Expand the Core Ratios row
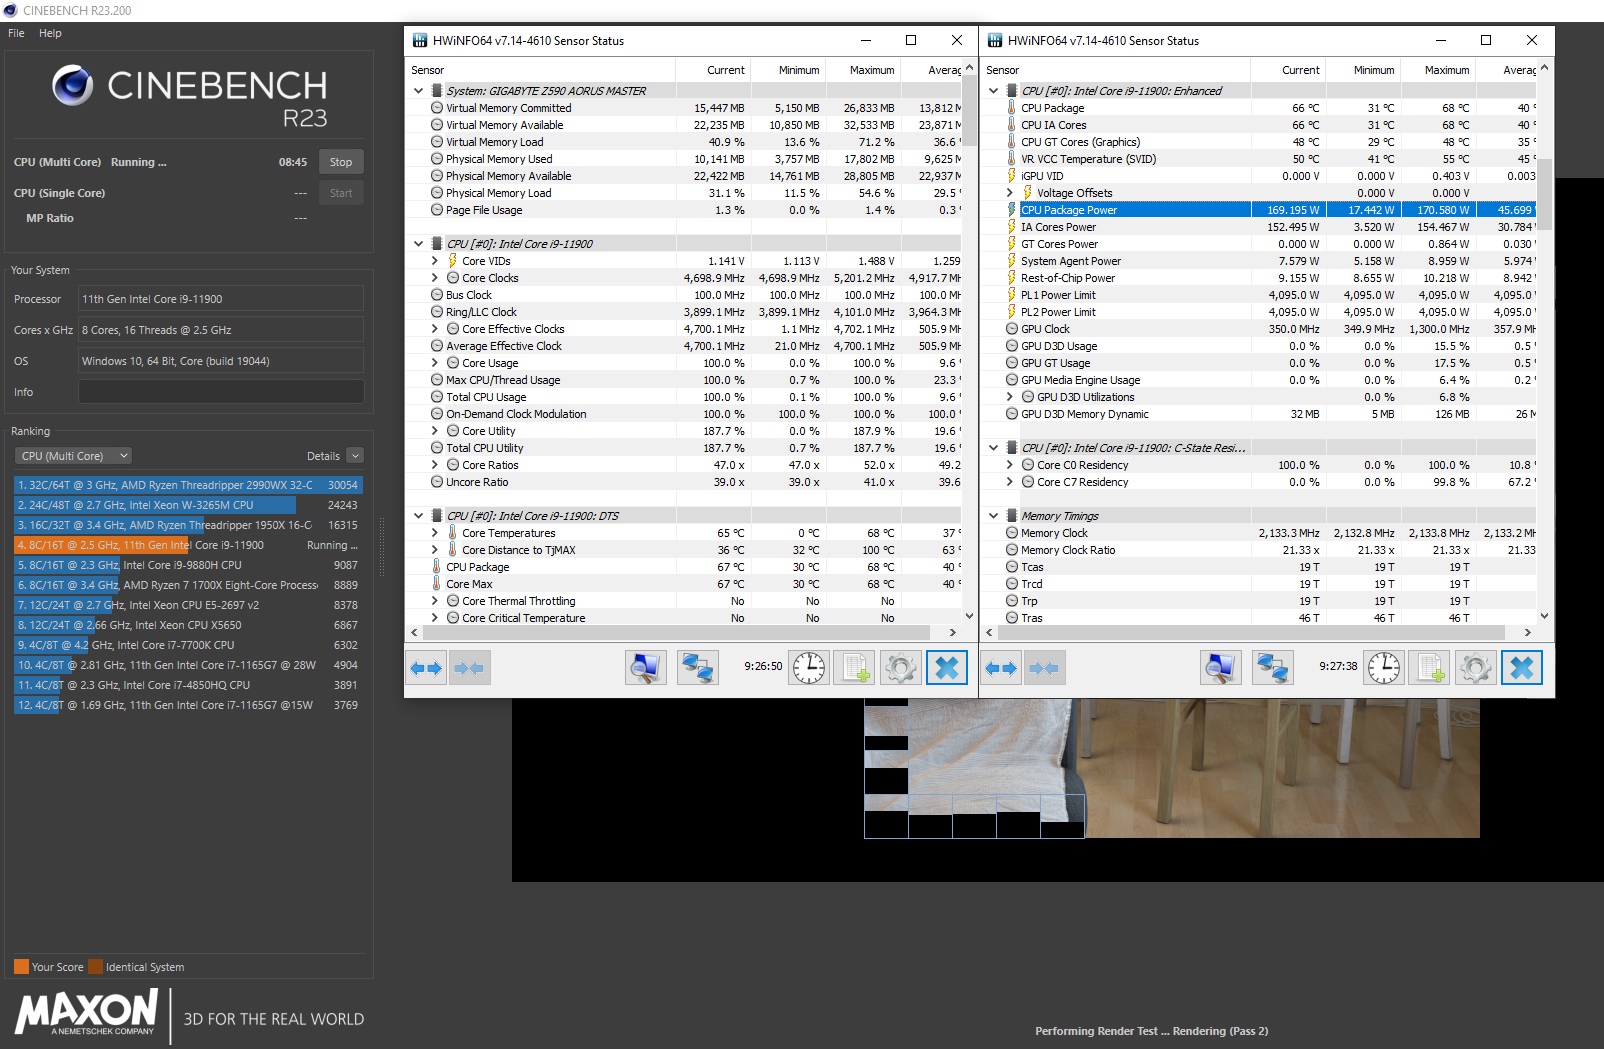 pos(435,465)
